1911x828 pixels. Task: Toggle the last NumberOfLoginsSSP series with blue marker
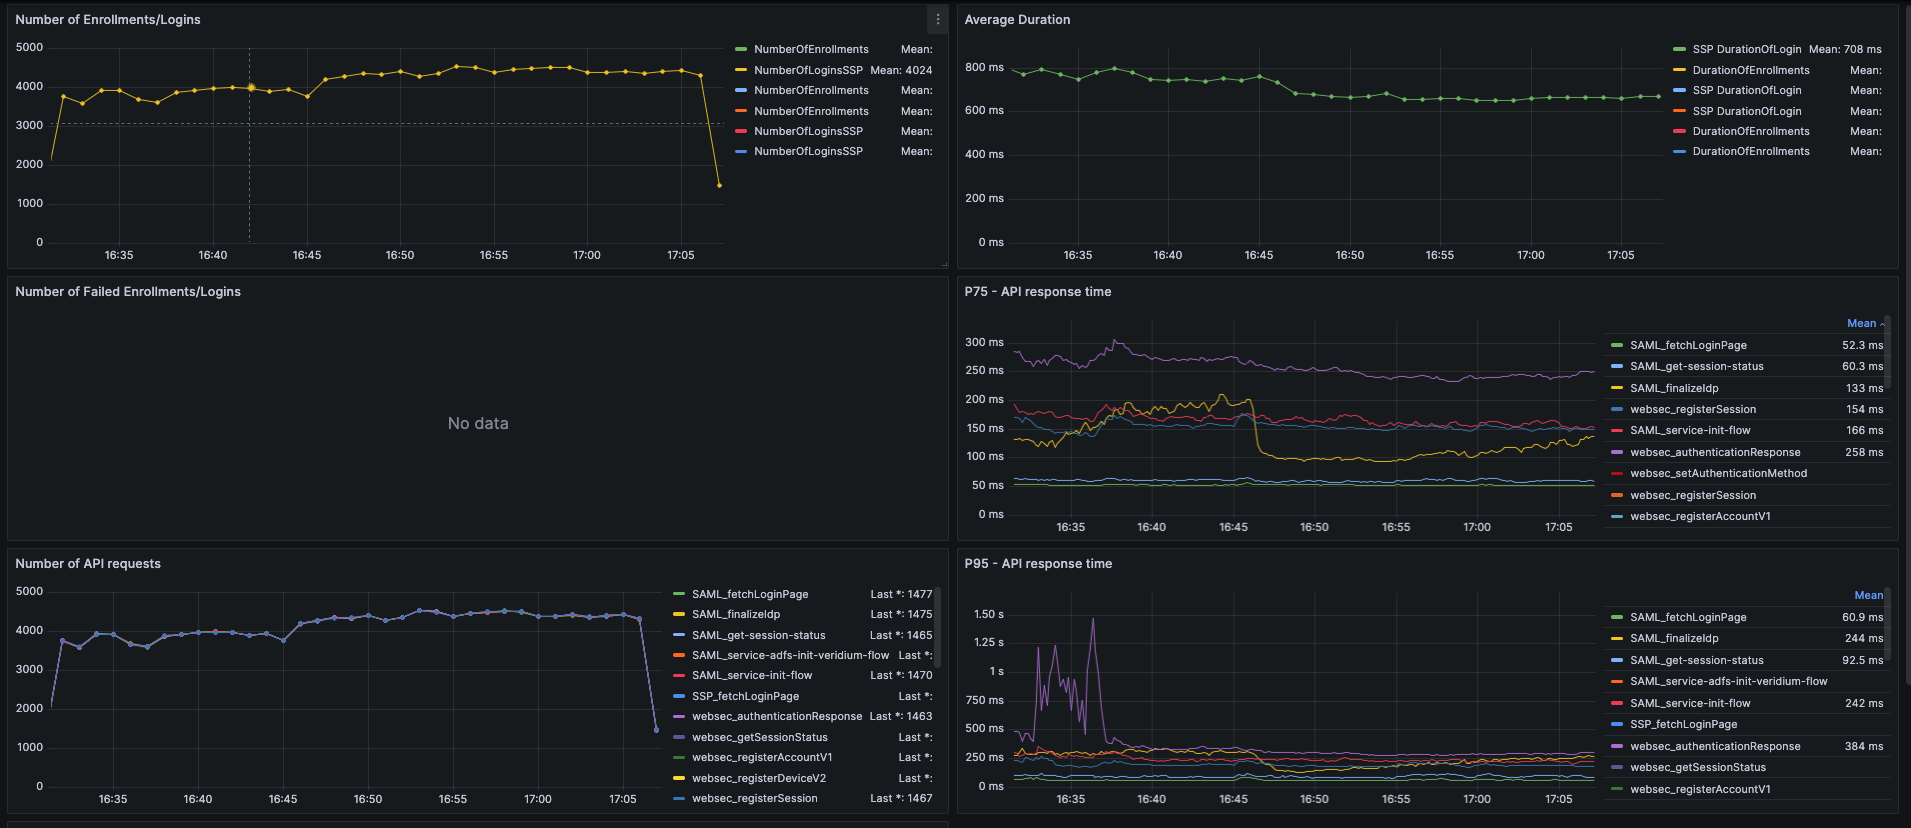click(x=808, y=151)
